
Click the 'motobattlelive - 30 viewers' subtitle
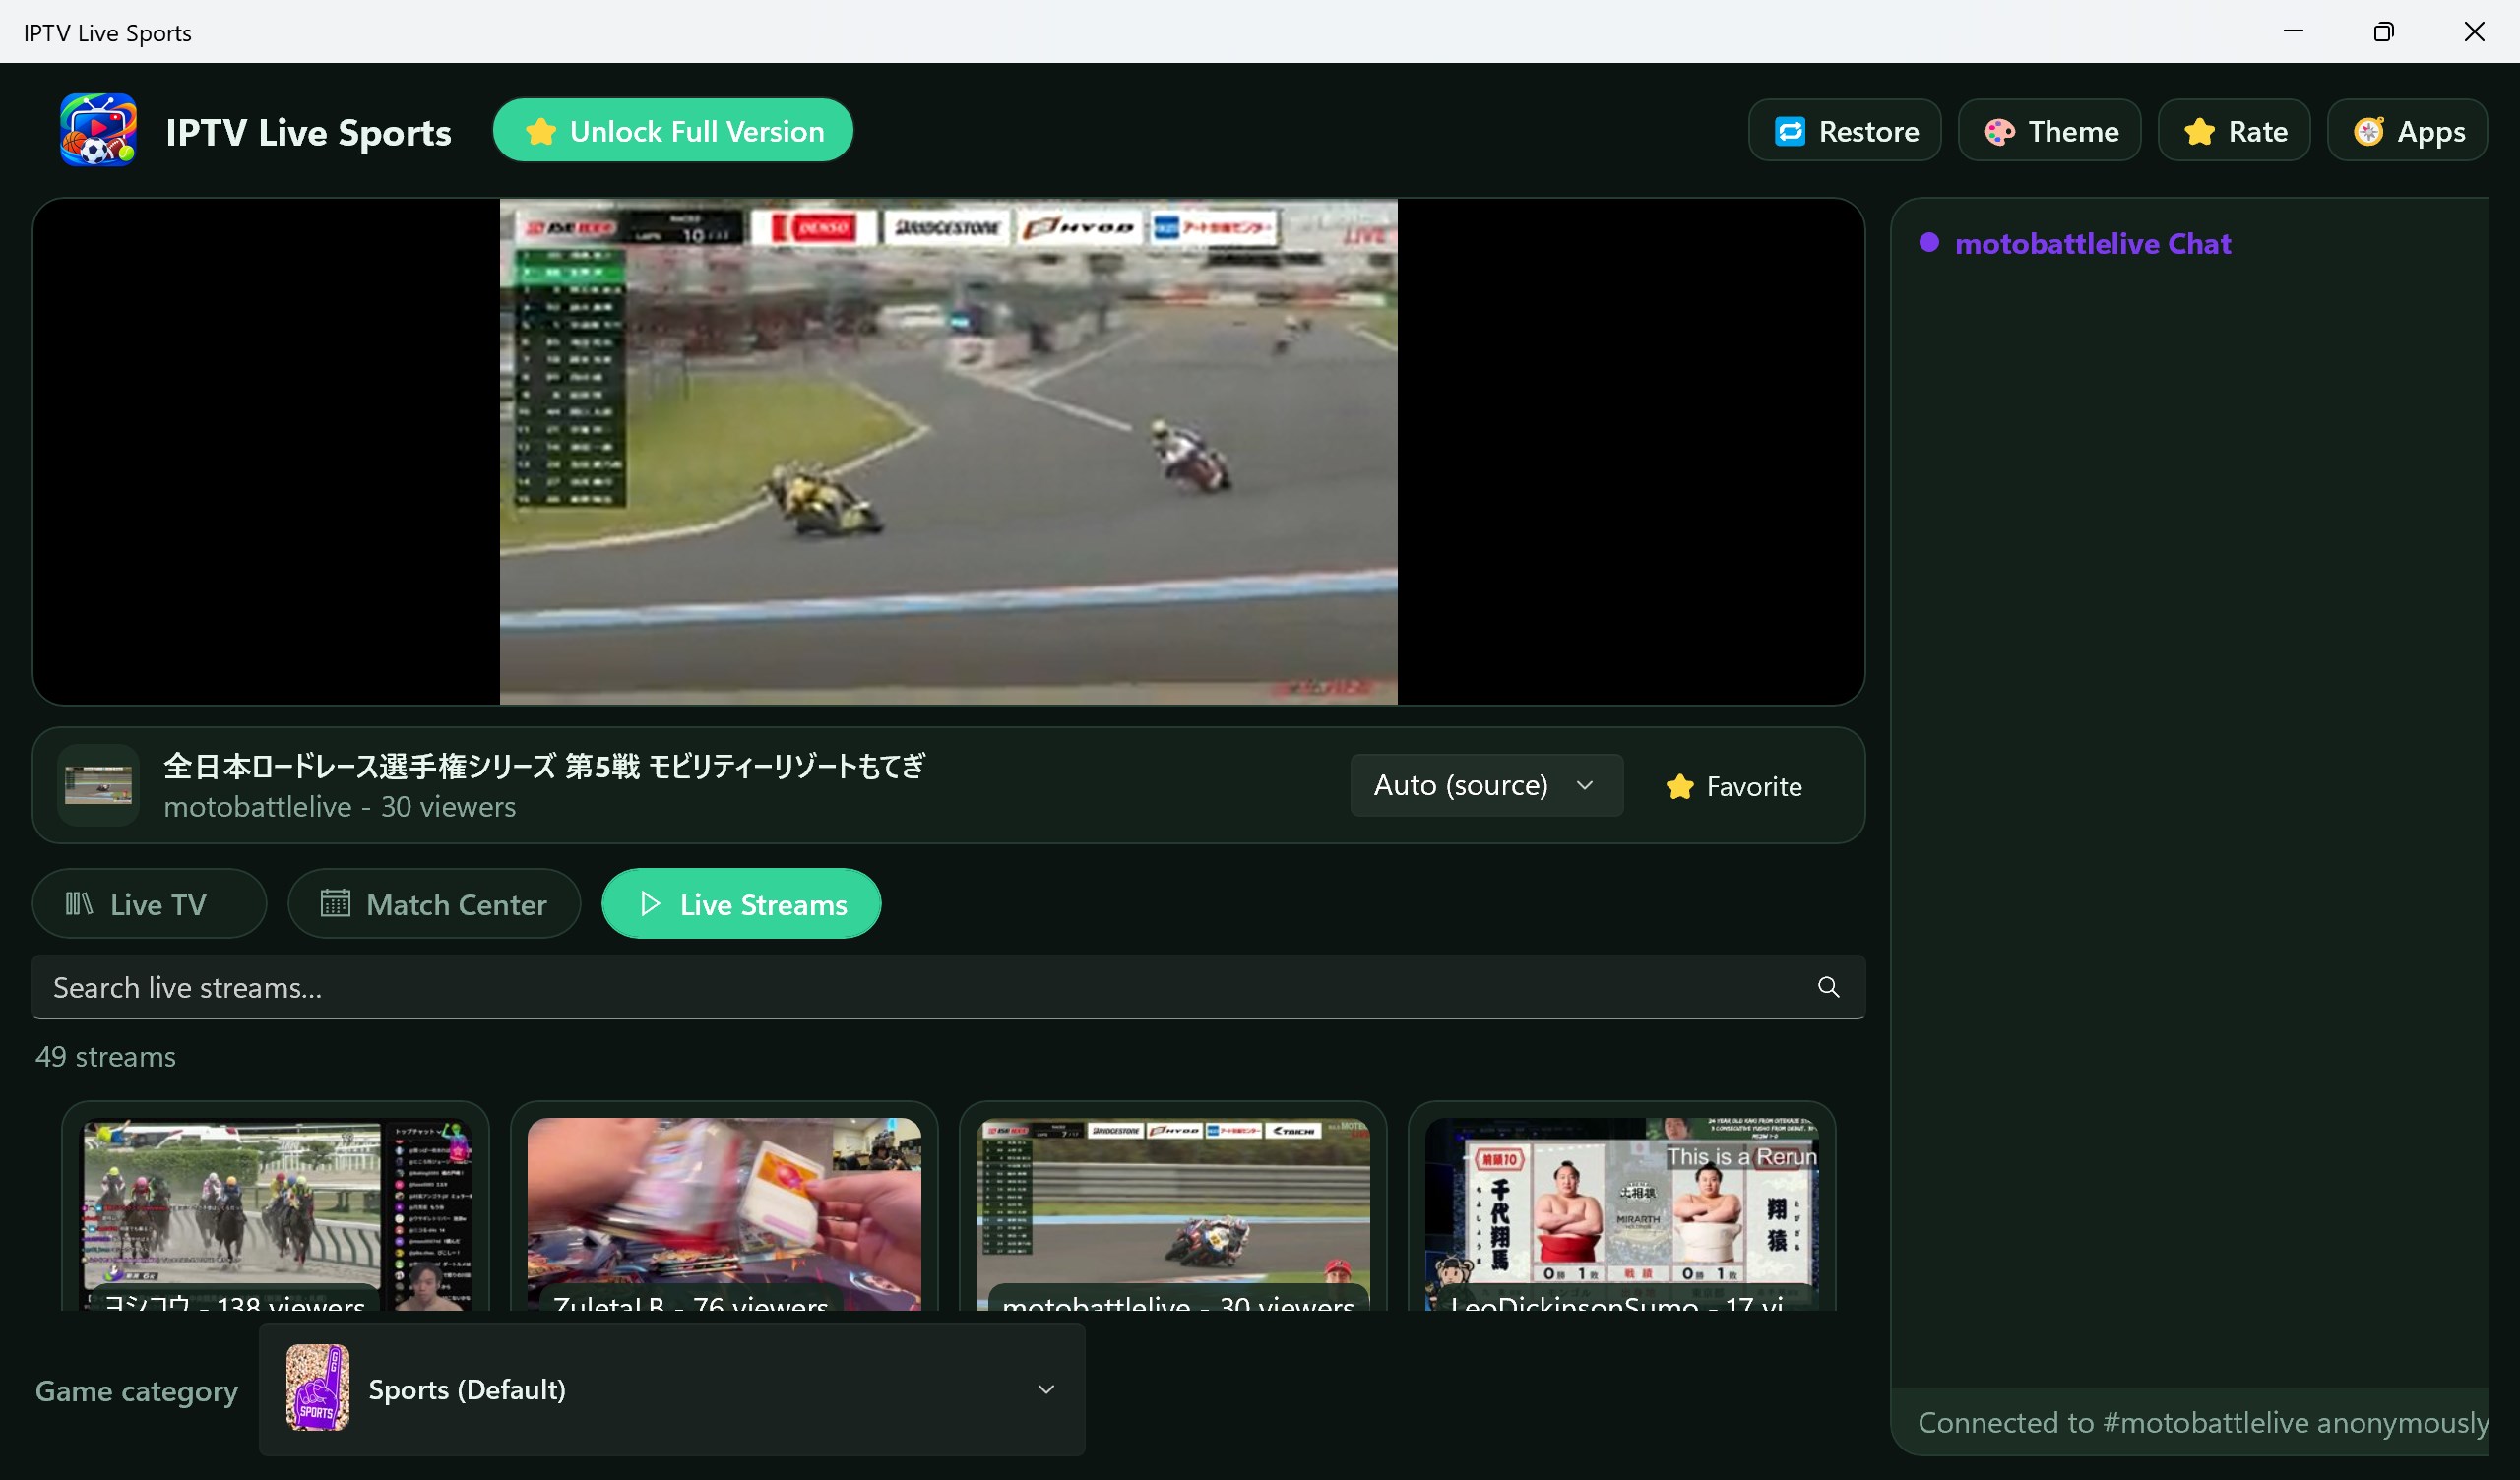coord(340,807)
